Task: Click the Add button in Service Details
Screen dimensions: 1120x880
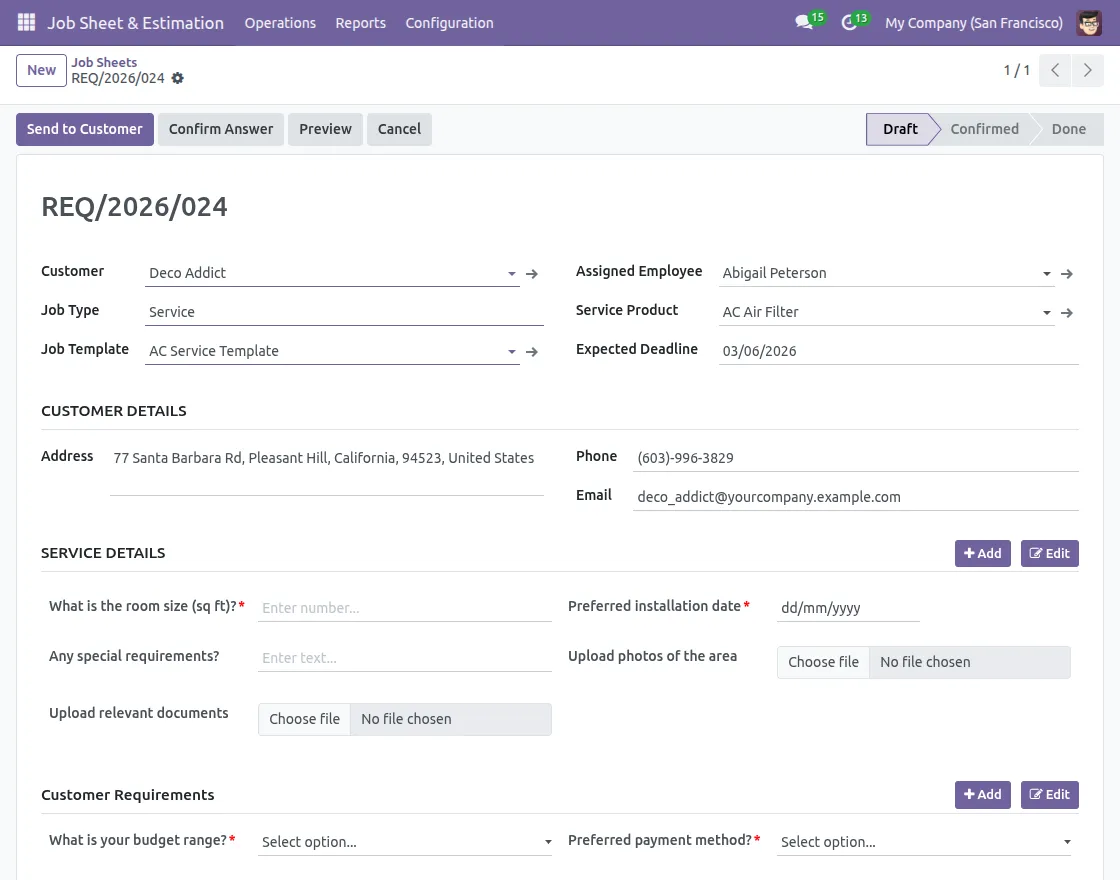Action: pos(983,553)
